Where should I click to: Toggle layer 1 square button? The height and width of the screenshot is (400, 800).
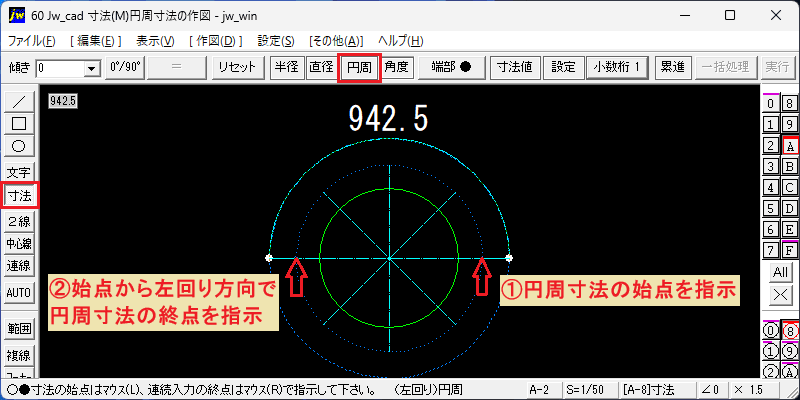pyautogui.click(x=770, y=124)
